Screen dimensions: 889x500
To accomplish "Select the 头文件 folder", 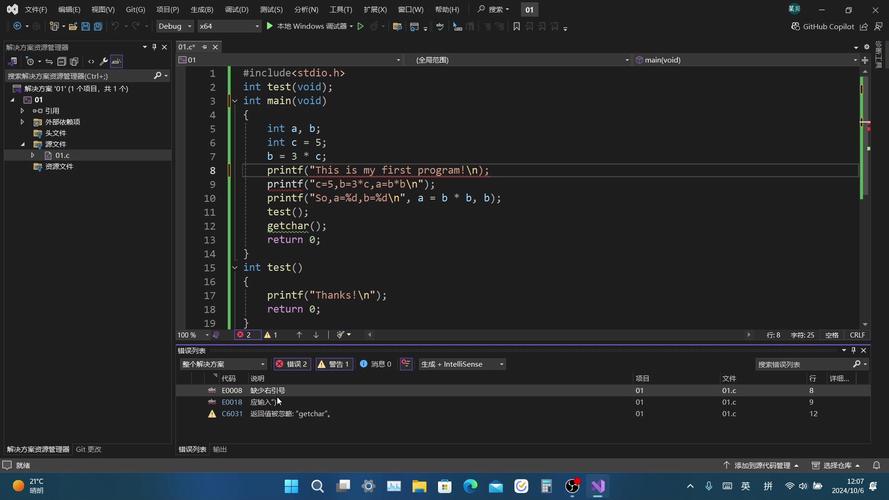I will (56, 133).
